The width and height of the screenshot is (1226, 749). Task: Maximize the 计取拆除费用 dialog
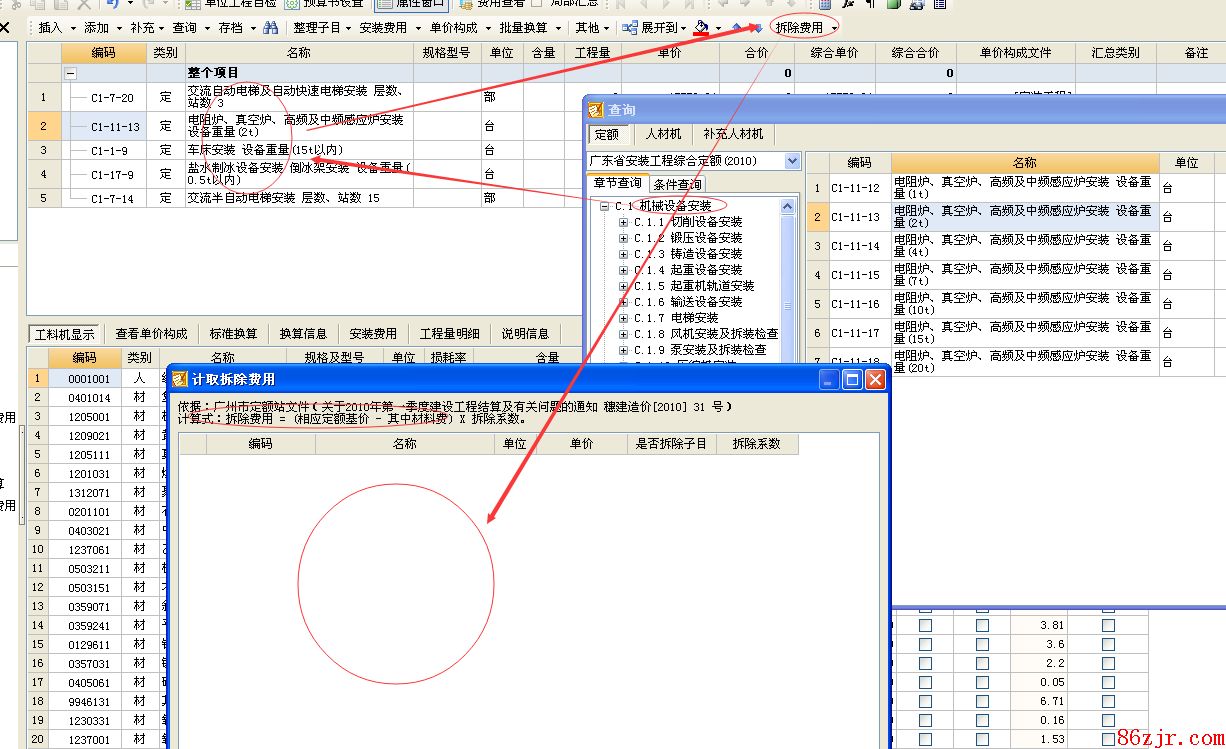(852, 379)
